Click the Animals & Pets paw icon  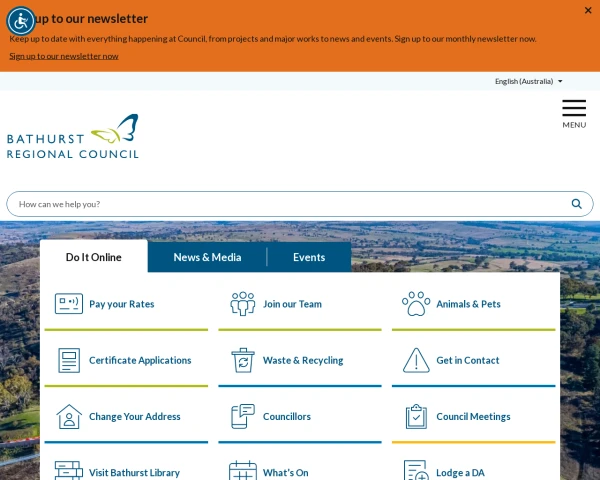(x=416, y=304)
